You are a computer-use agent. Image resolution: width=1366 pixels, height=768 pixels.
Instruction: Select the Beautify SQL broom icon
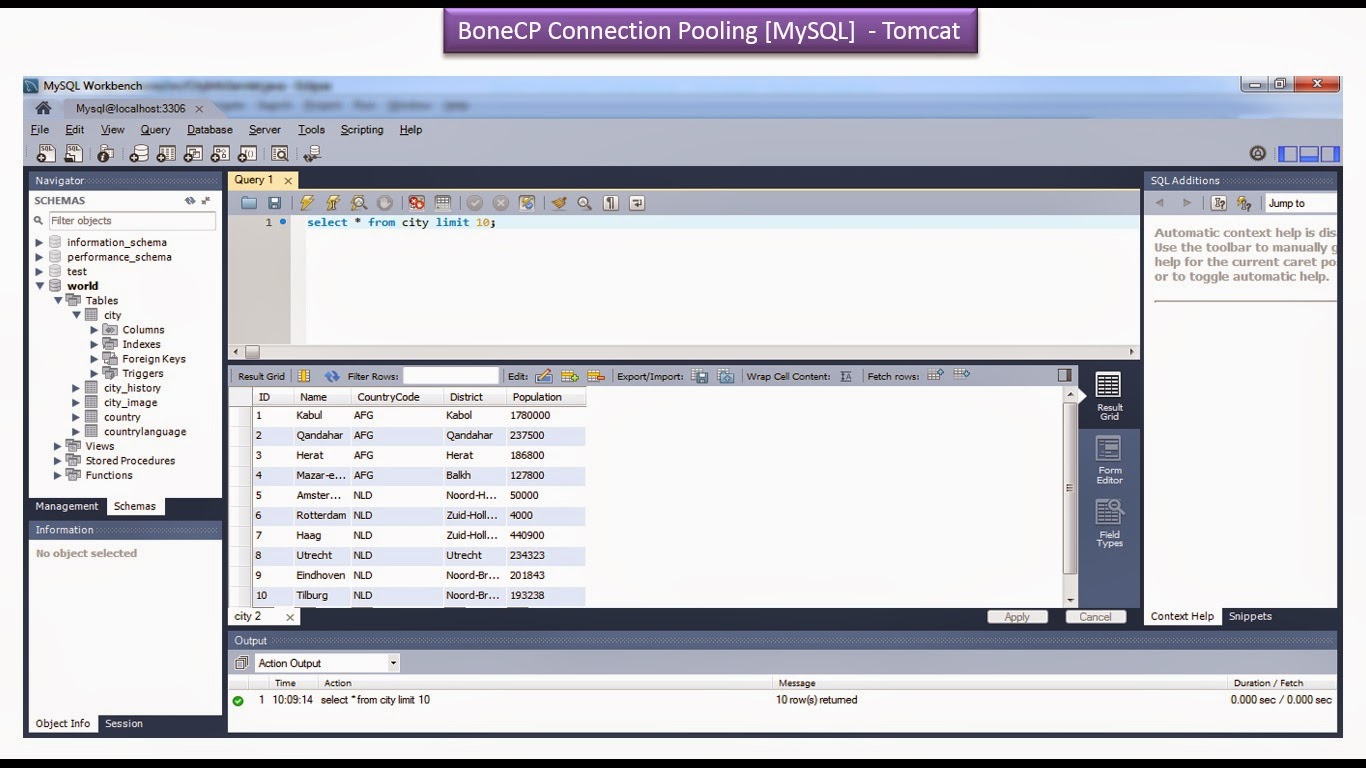pyautogui.click(x=559, y=202)
